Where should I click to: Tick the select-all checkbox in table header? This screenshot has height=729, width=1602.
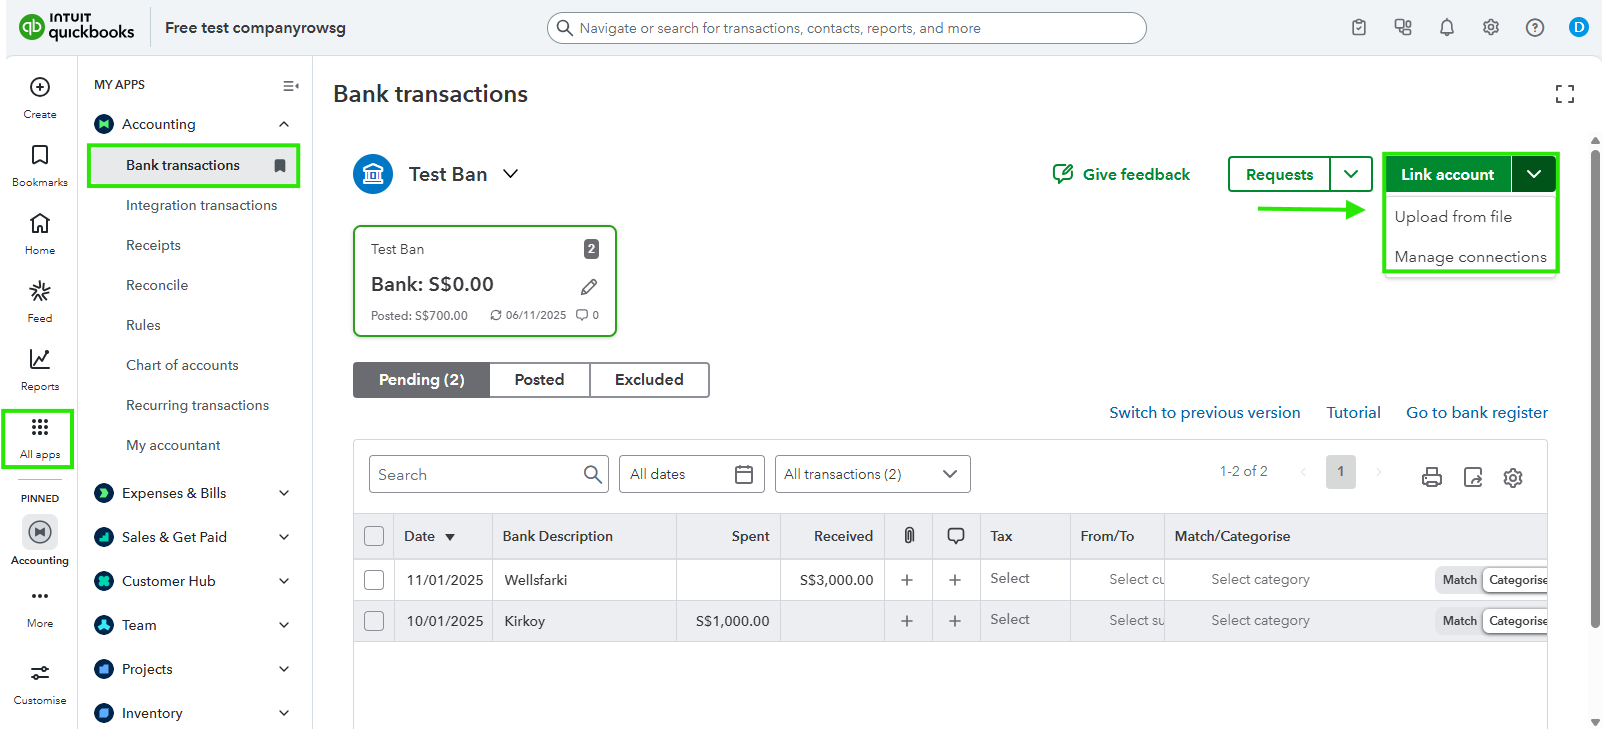(x=374, y=536)
